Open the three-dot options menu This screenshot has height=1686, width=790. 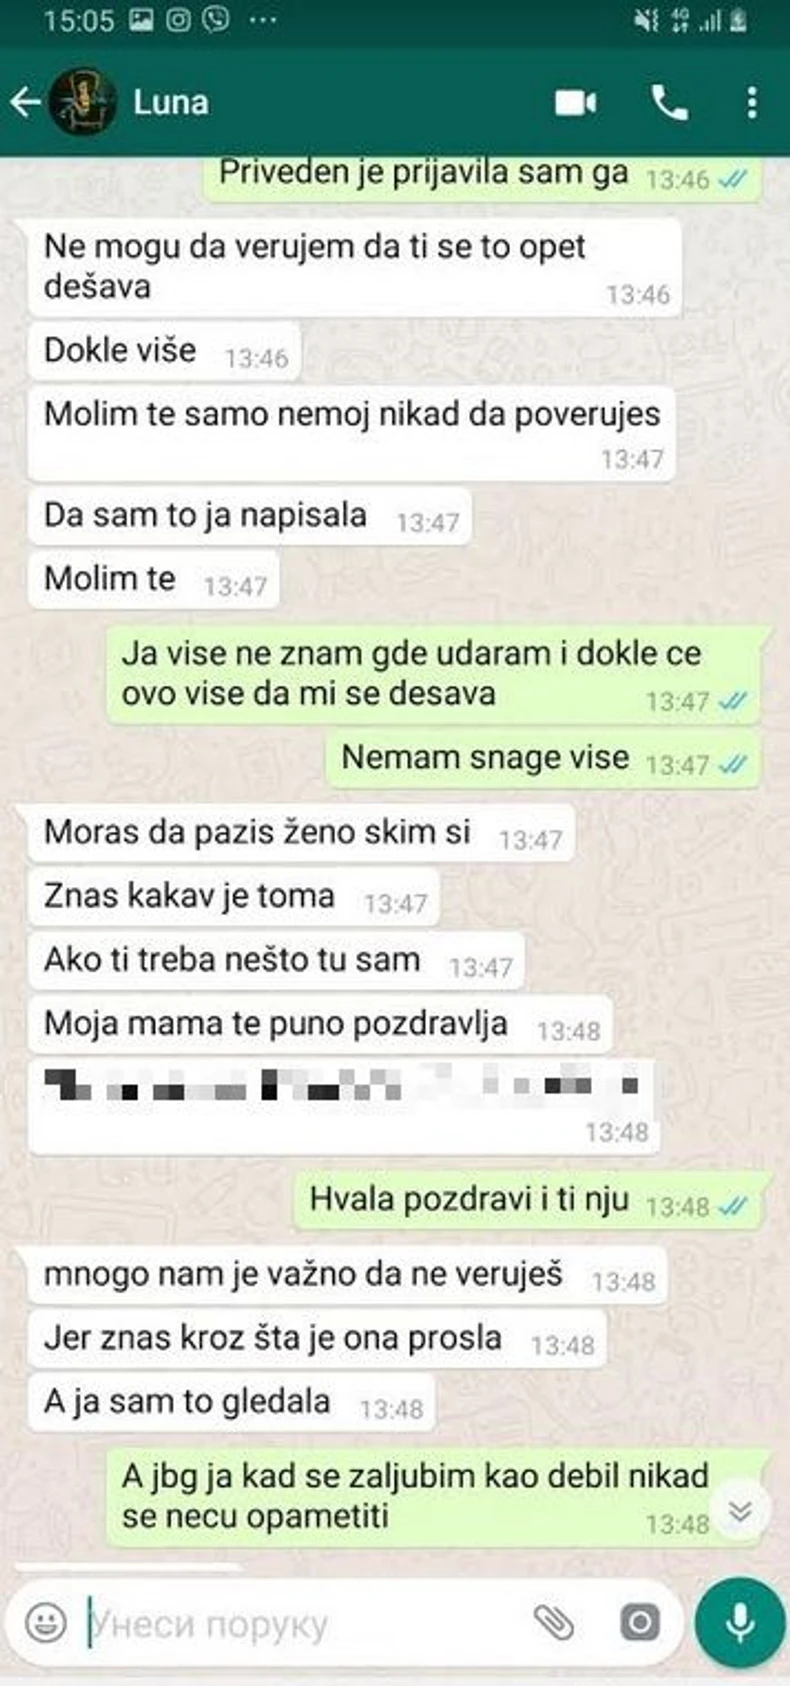752,102
